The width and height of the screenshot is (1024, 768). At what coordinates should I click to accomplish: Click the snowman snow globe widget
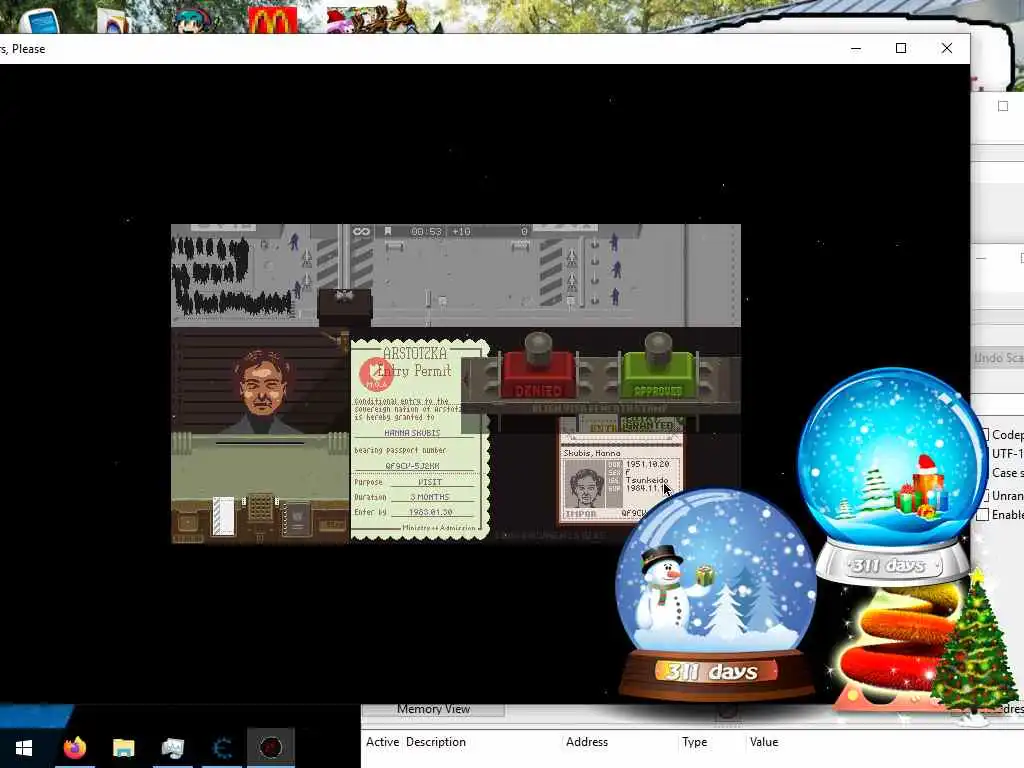[715, 594]
